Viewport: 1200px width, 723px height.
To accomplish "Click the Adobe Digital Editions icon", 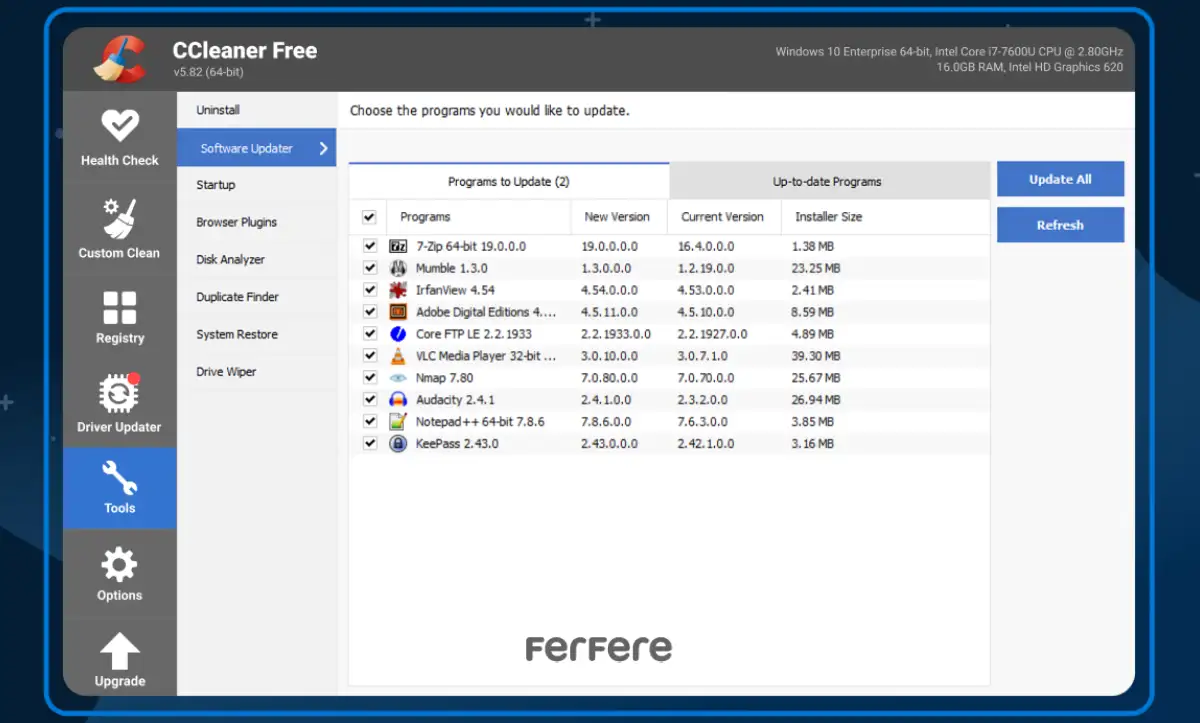I will [398, 312].
